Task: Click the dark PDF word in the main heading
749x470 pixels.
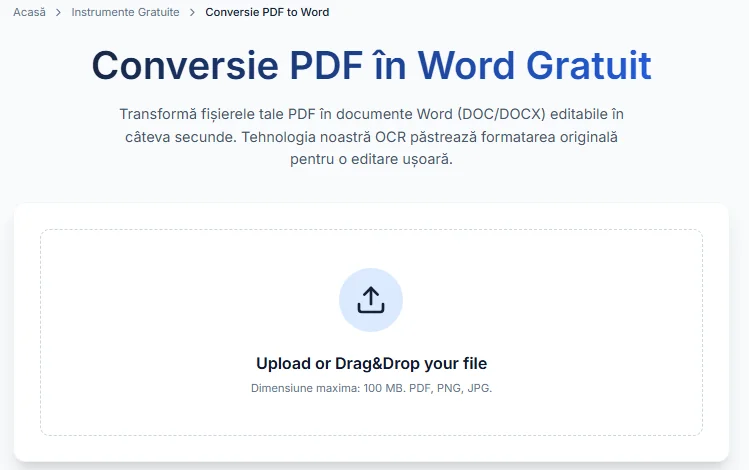Action: pyautogui.click(x=325, y=65)
